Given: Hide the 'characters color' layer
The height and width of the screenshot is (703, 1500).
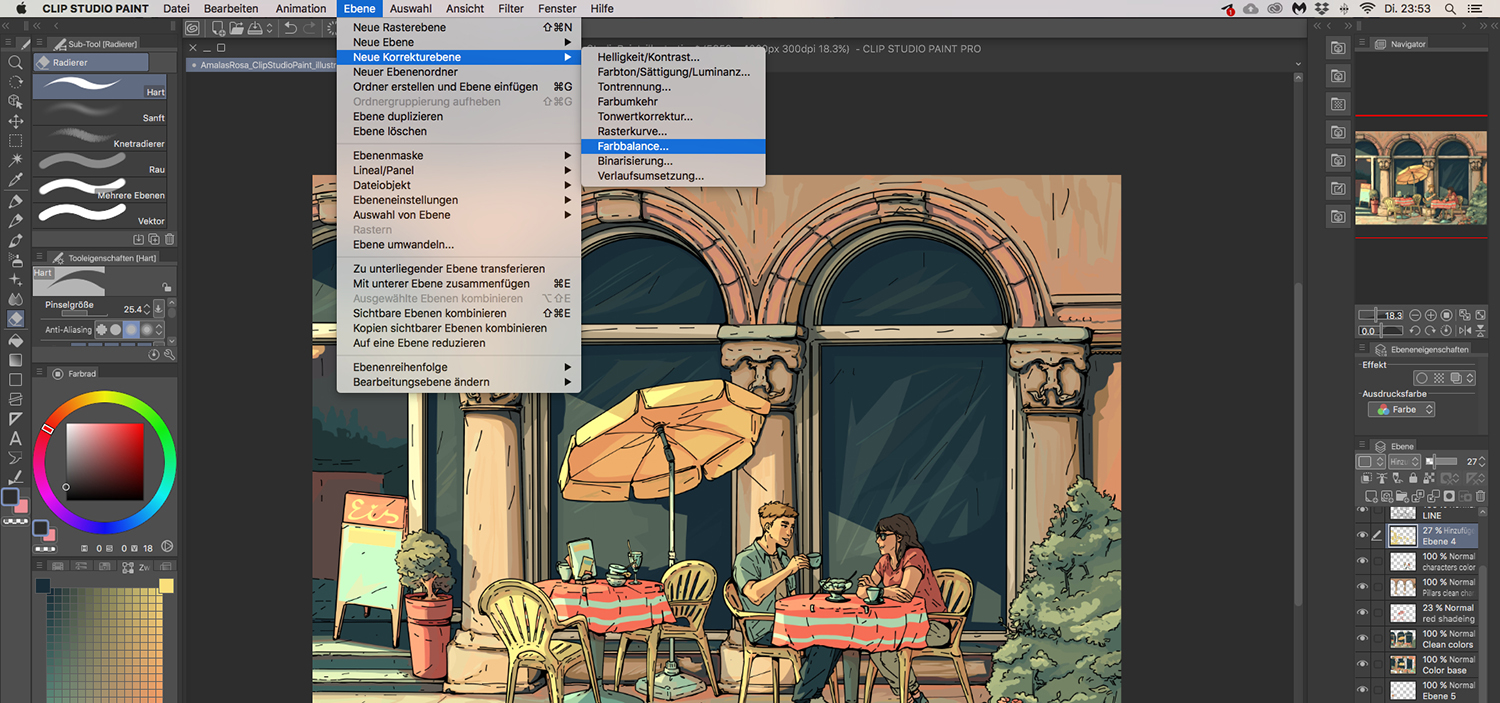Looking at the screenshot, I should tap(1362, 561).
